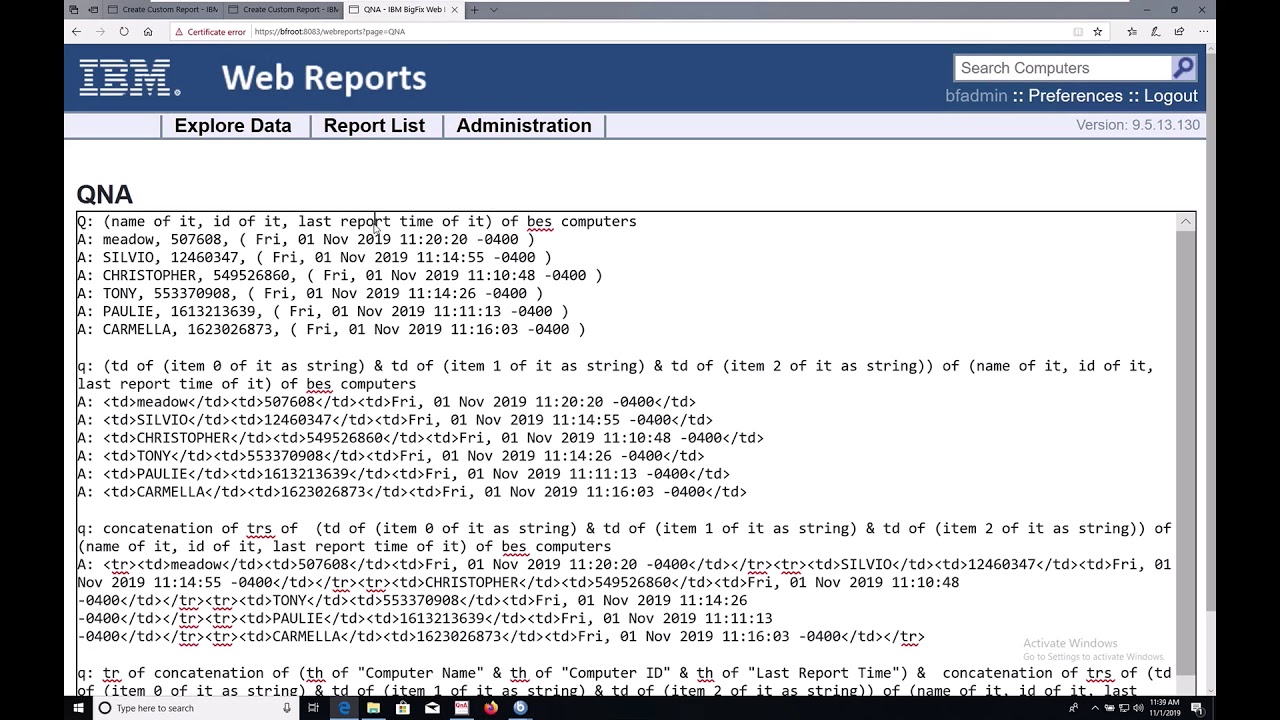This screenshot has width=1280, height=720.
Task: Click the Share page icon
Action: (x=1180, y=31)
